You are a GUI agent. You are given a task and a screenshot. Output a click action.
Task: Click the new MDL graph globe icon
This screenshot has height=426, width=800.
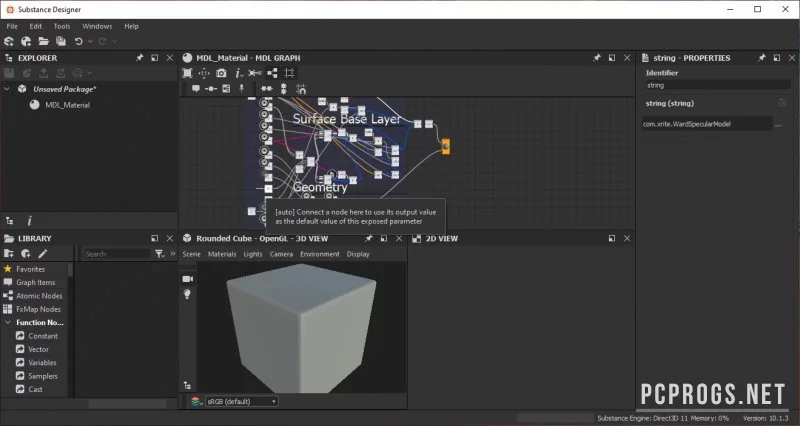pos(26,41)
